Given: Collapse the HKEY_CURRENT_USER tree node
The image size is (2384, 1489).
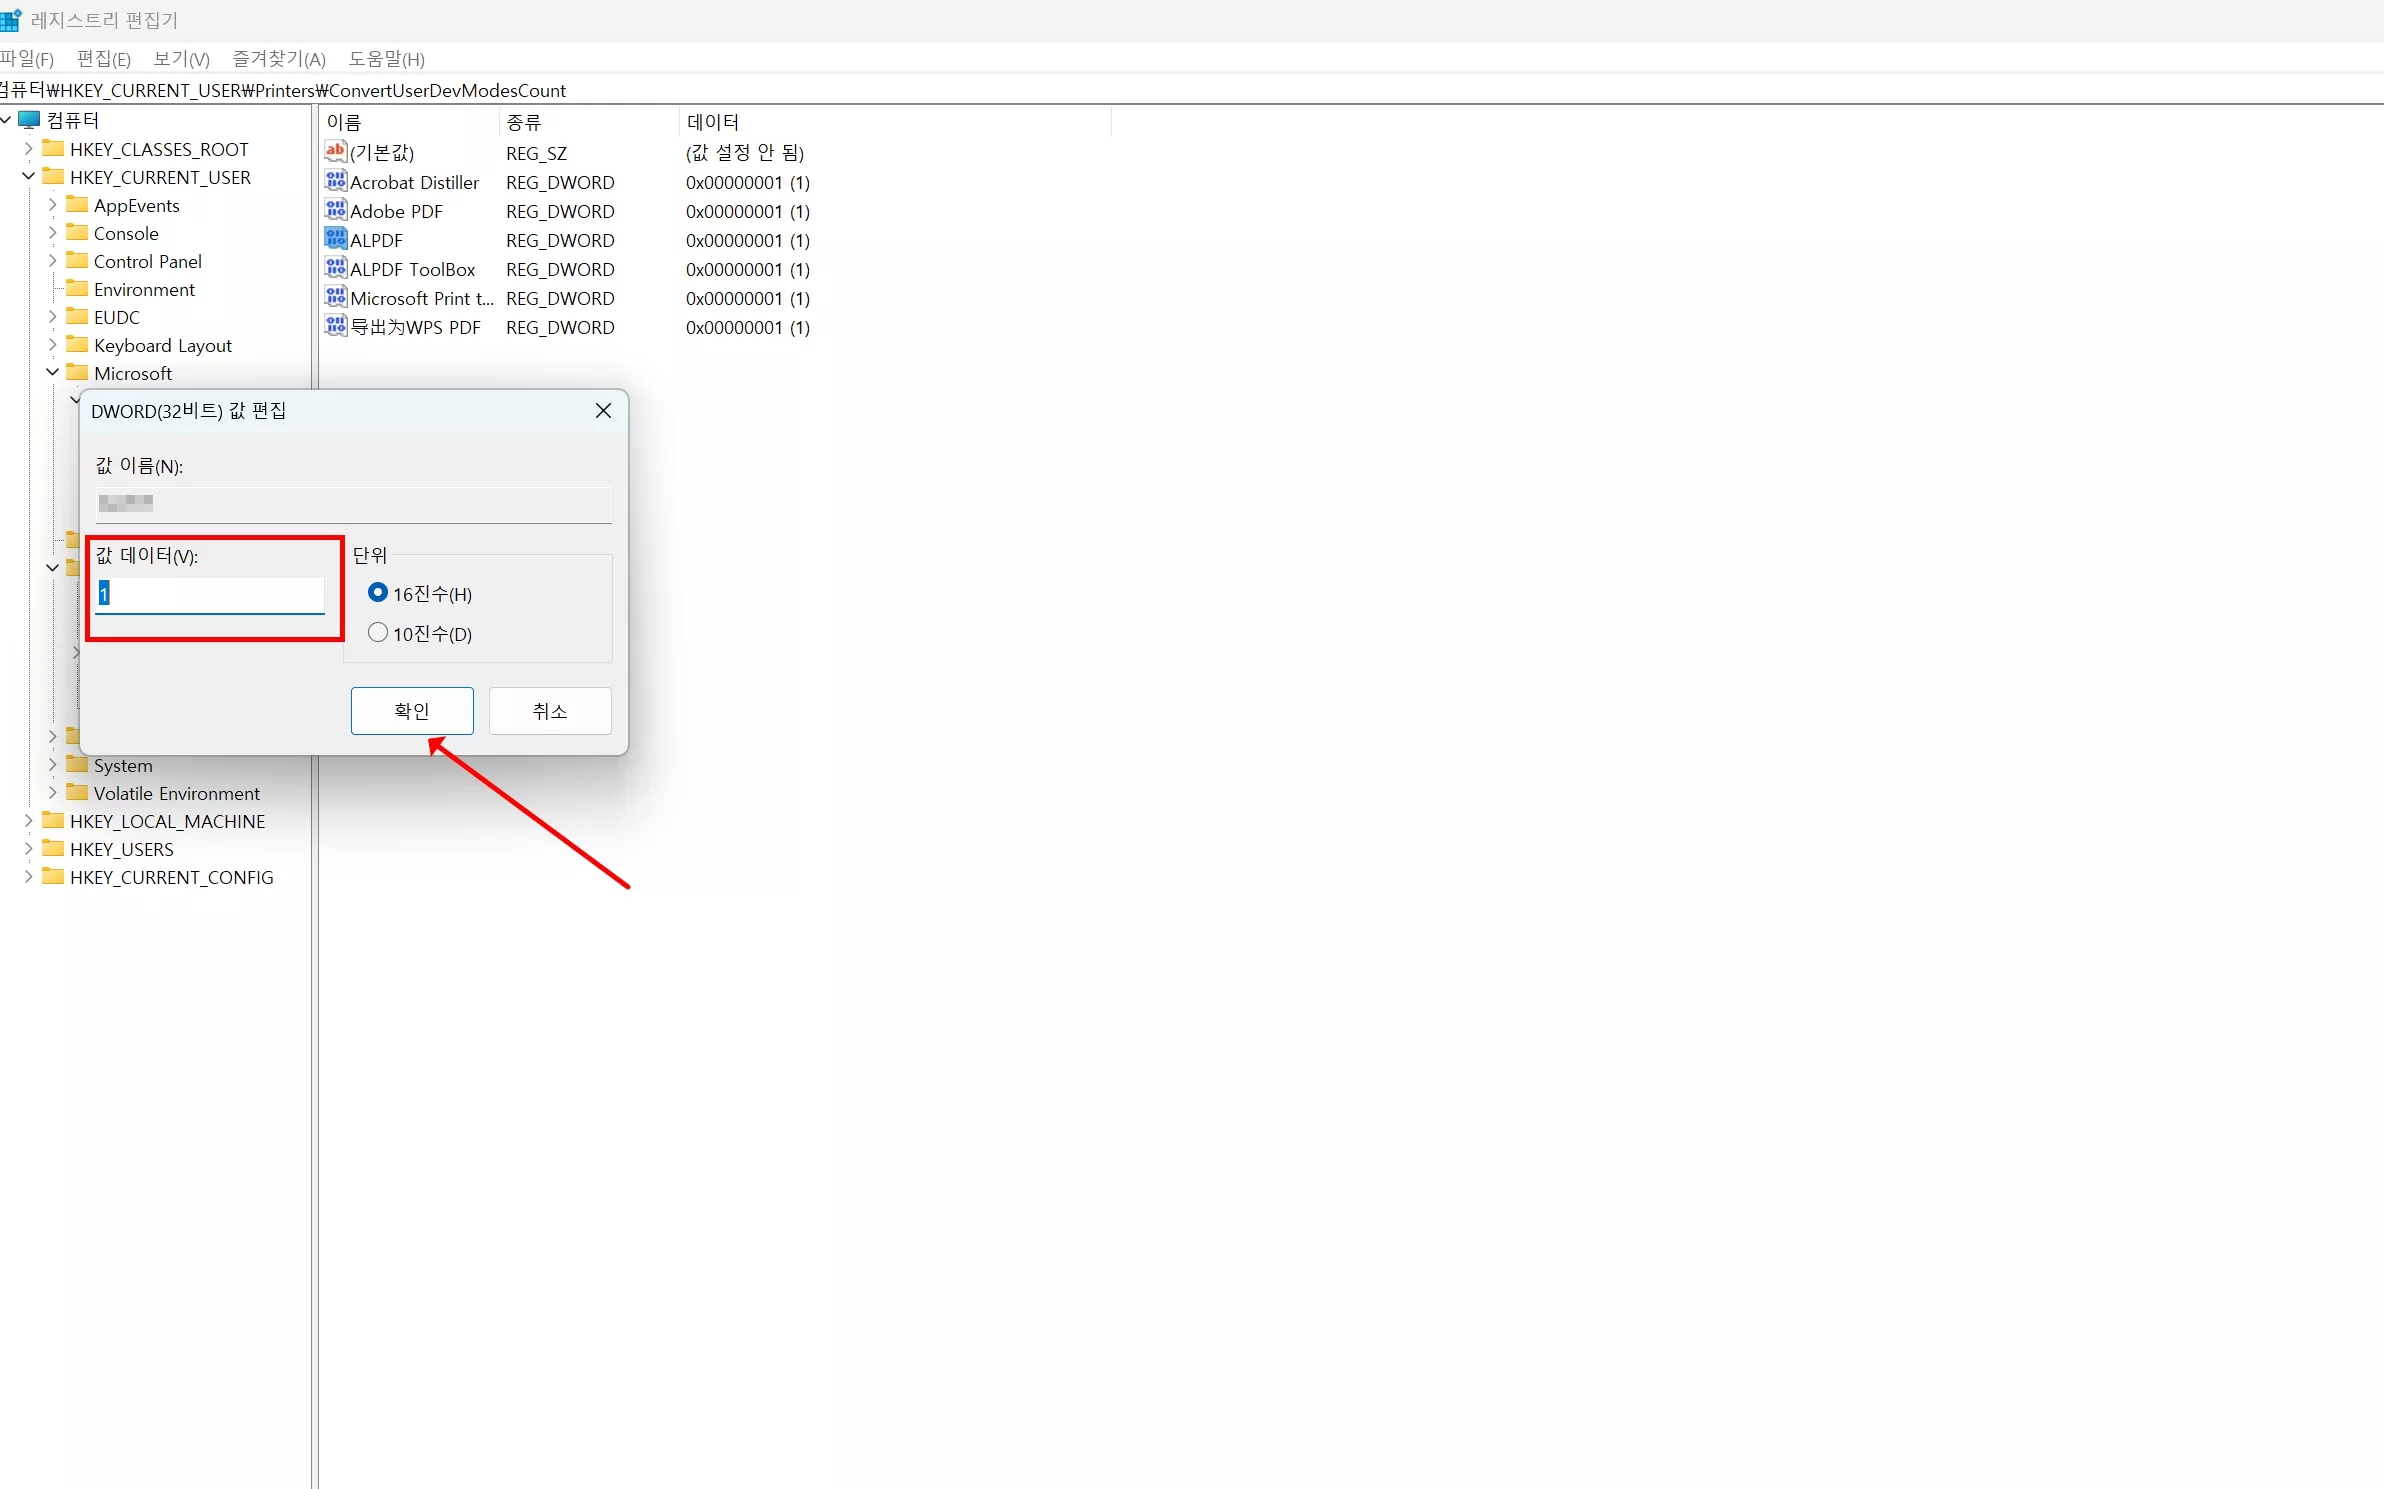Looking at the screenshot, I should click(x=28, y=177).
